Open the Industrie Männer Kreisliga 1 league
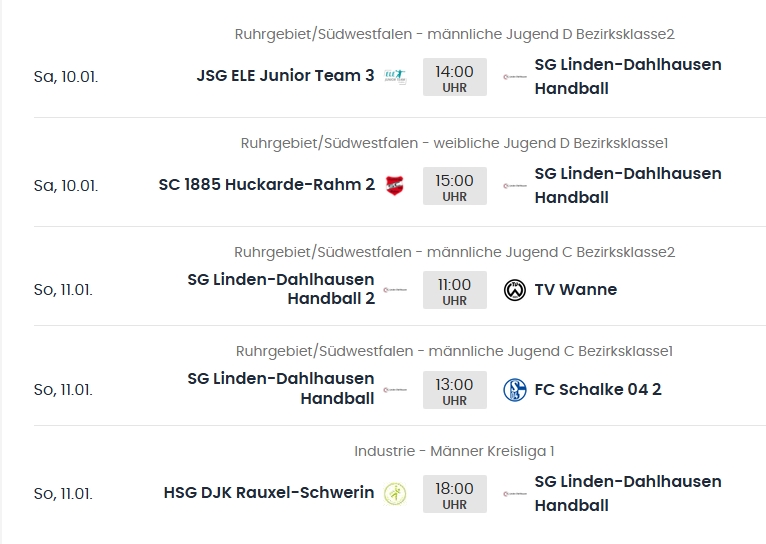The image size is (766, 544). (454, 451)
